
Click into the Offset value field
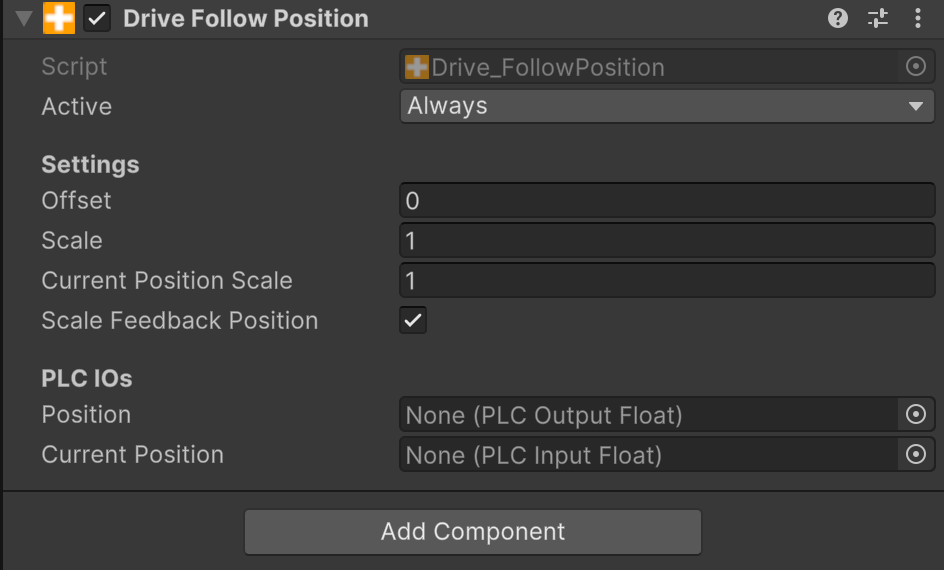coord(667,201)
